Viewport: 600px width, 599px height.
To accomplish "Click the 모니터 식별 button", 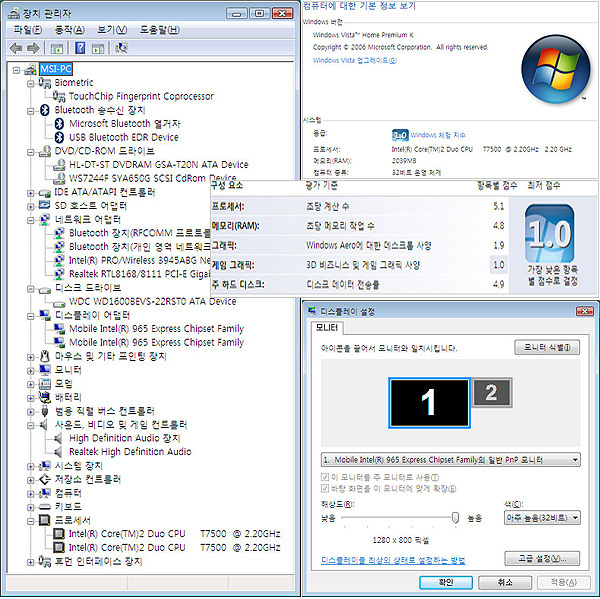I will click(547, 347).
